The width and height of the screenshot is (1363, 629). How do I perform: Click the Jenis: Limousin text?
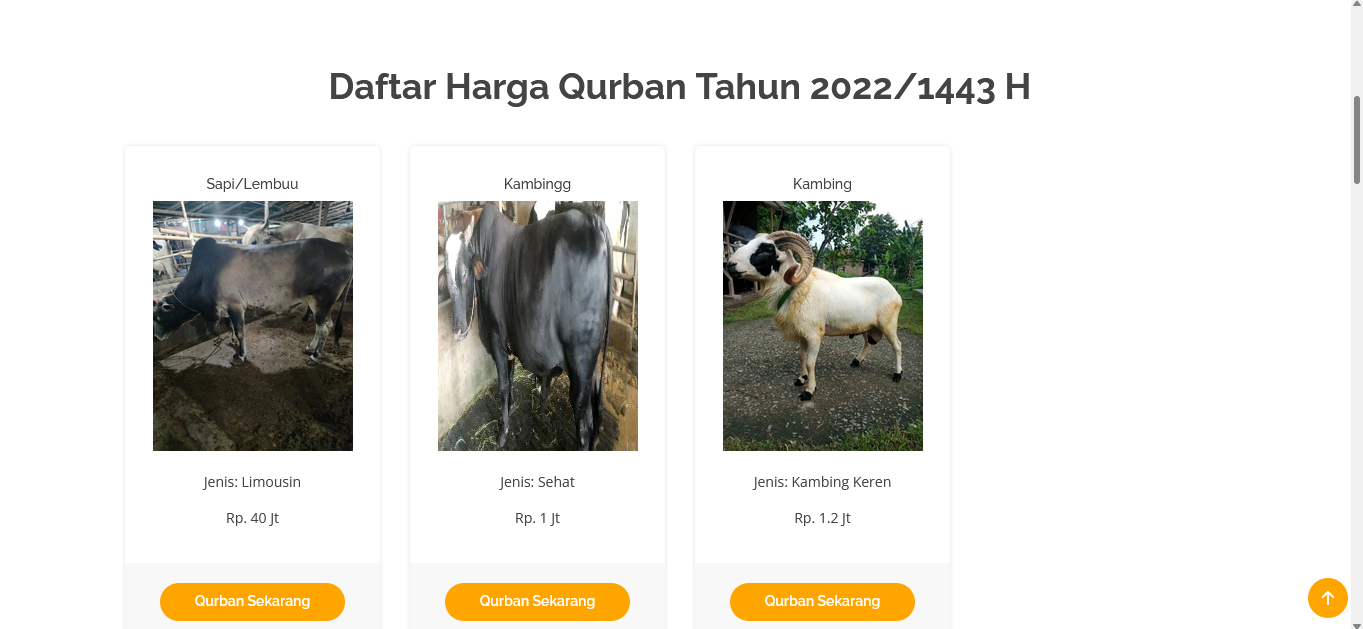pyautogui.click(x=252, y=482)
